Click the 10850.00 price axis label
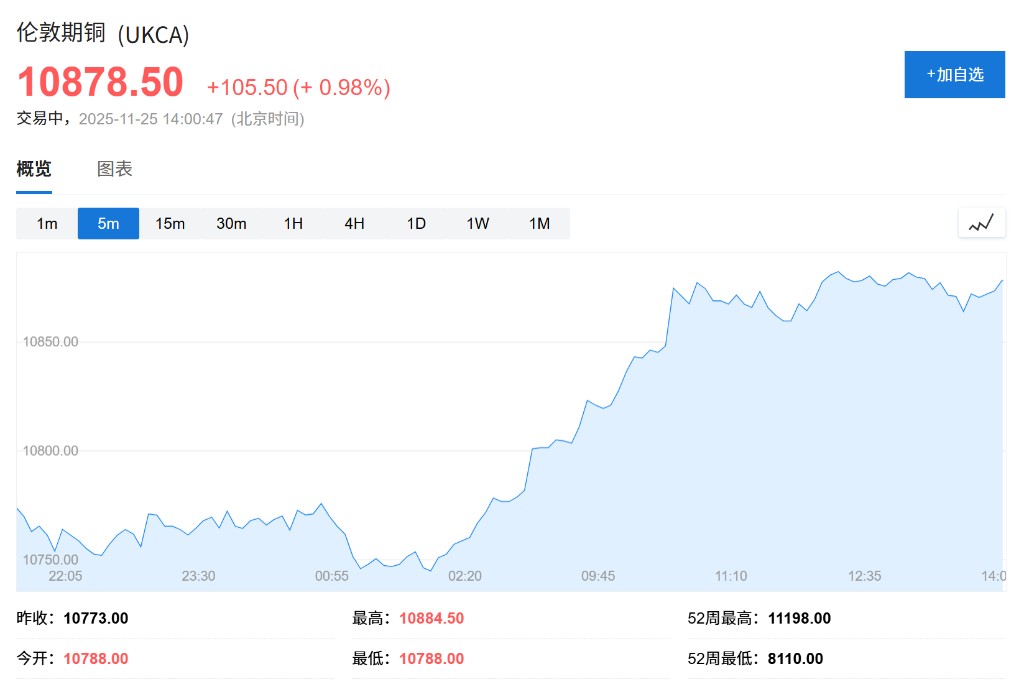The height and width of the screenshot is (694, 1024). tap(50, 342)
